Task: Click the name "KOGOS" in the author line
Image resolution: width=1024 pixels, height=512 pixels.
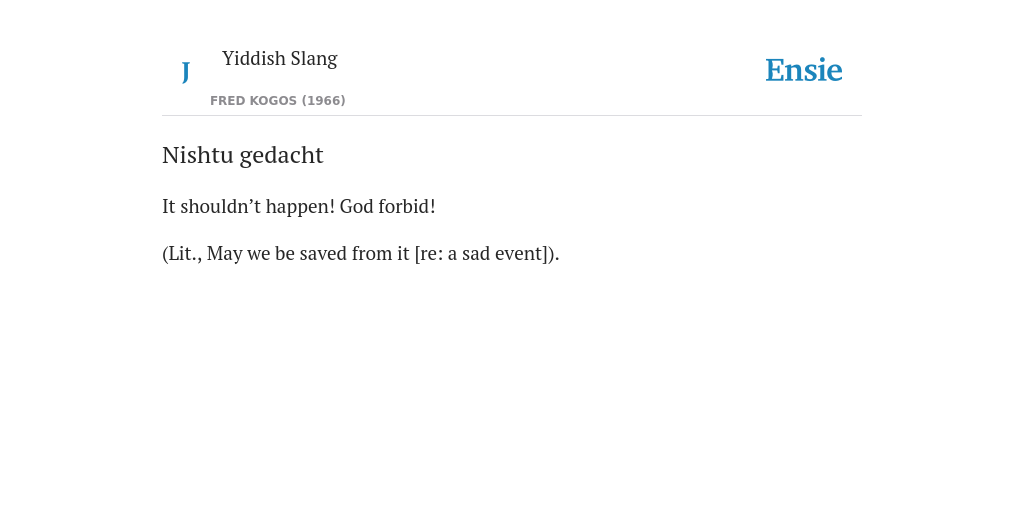Action: [273, 101]
